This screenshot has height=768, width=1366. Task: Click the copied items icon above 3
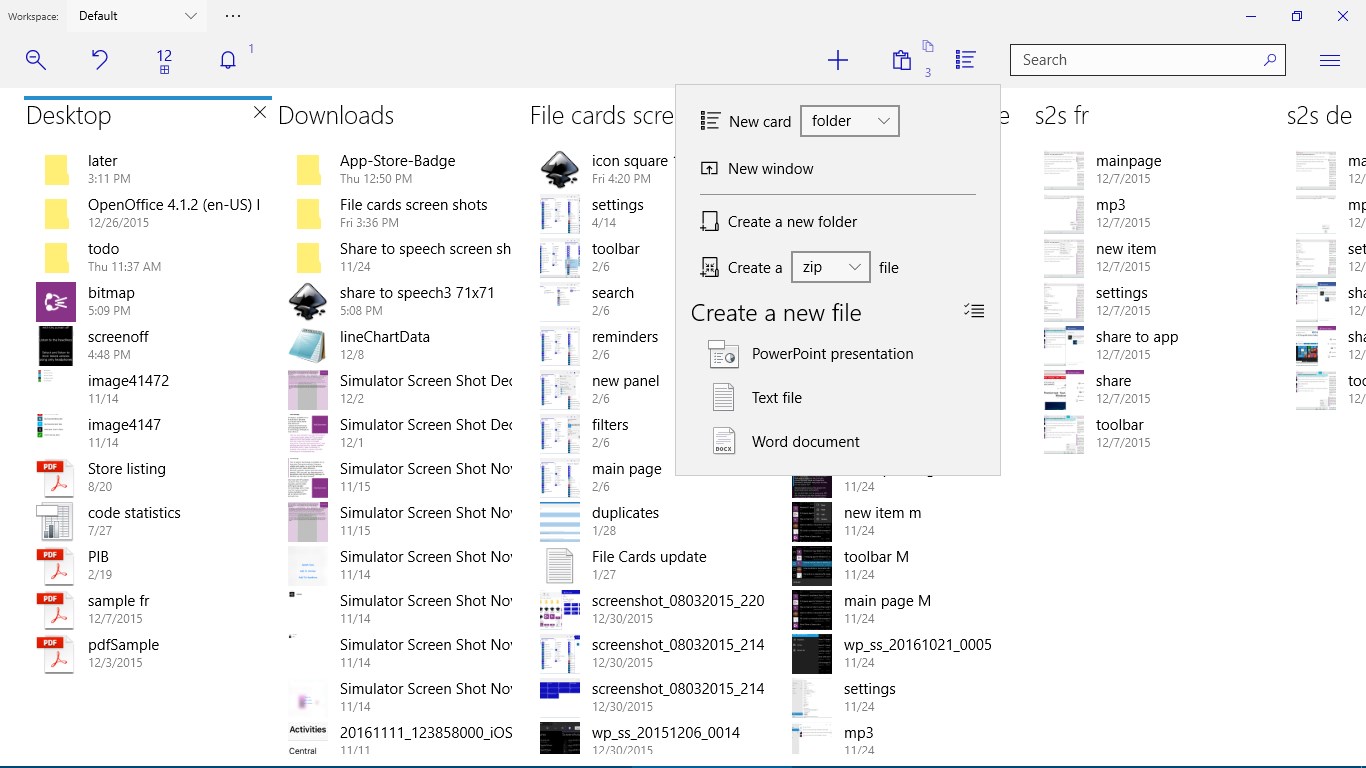[x=928, y=46]
